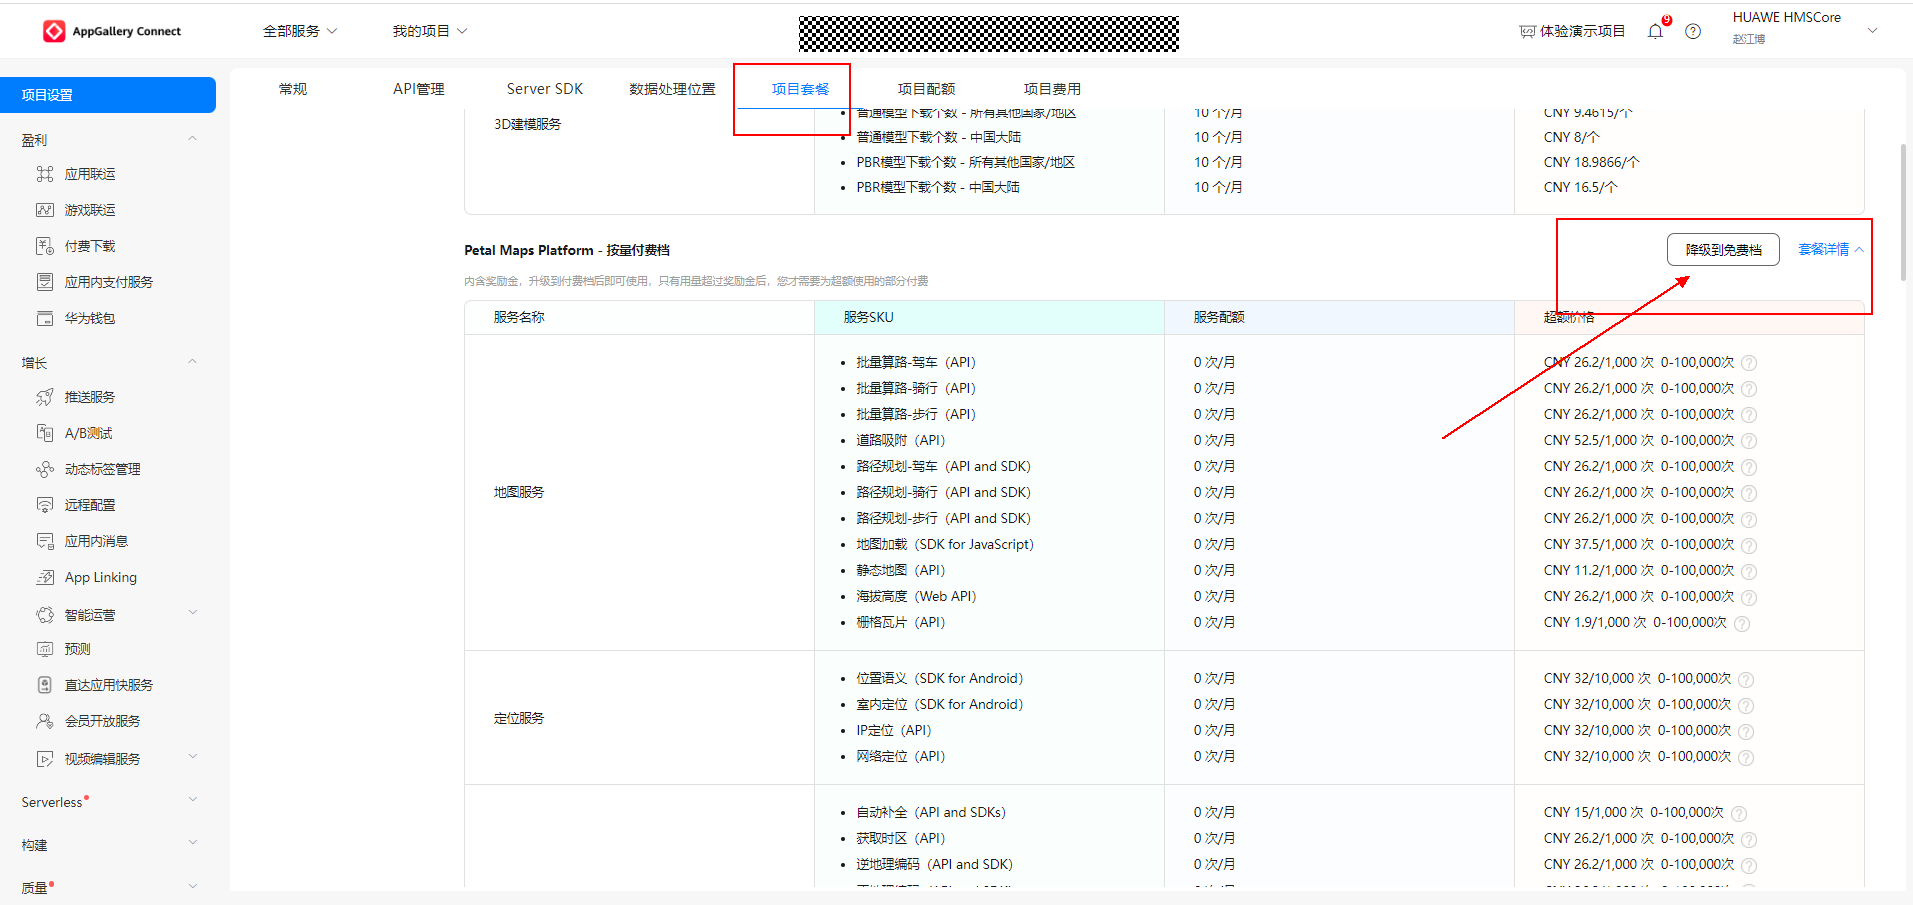Open the help question mark icon

tap(1693, 31)
